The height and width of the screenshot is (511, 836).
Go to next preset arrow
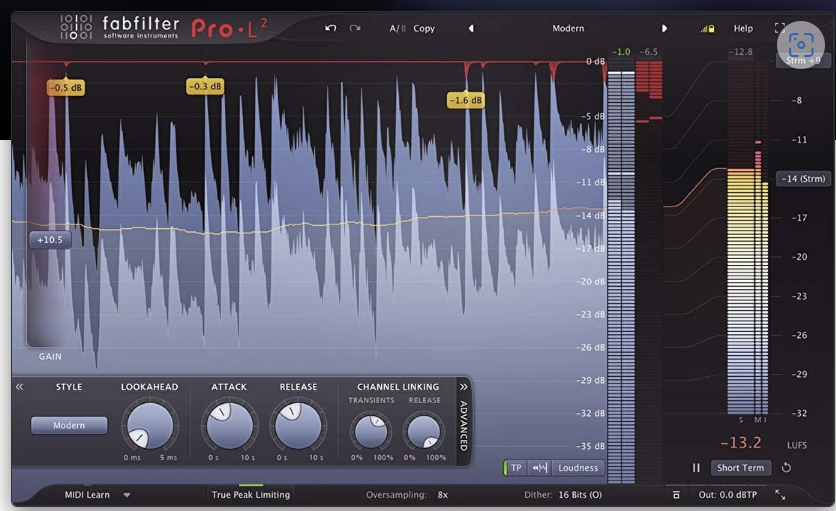[x=664, y=28]
